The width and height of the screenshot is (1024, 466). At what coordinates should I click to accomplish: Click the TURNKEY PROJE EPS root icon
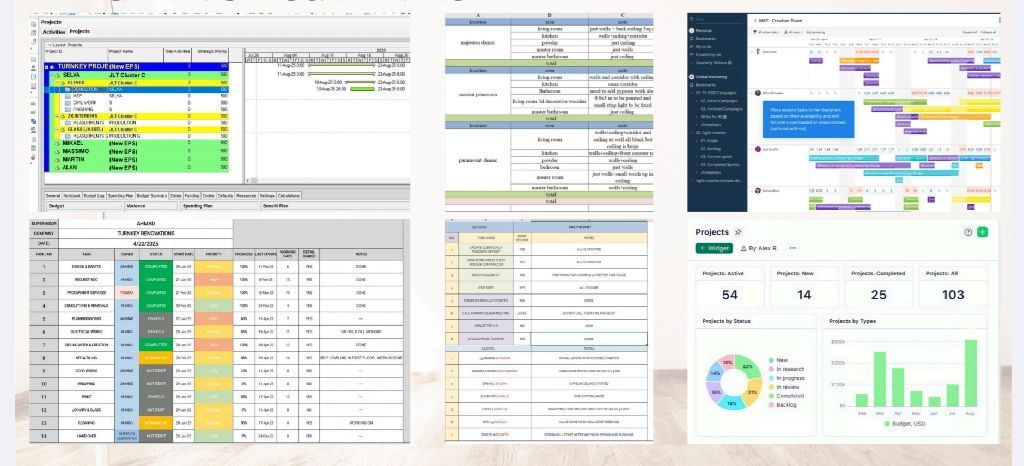[53, 66]
